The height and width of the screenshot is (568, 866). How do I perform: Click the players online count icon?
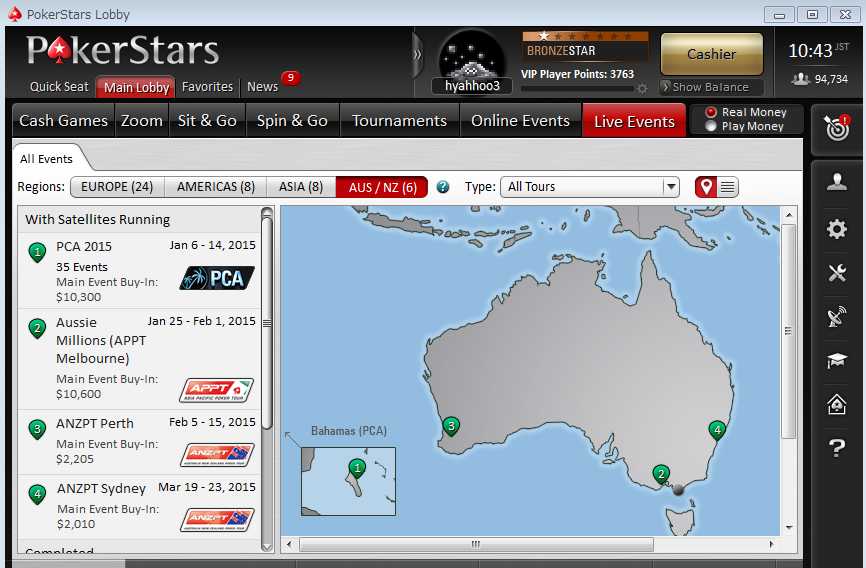tap(800, 79)
